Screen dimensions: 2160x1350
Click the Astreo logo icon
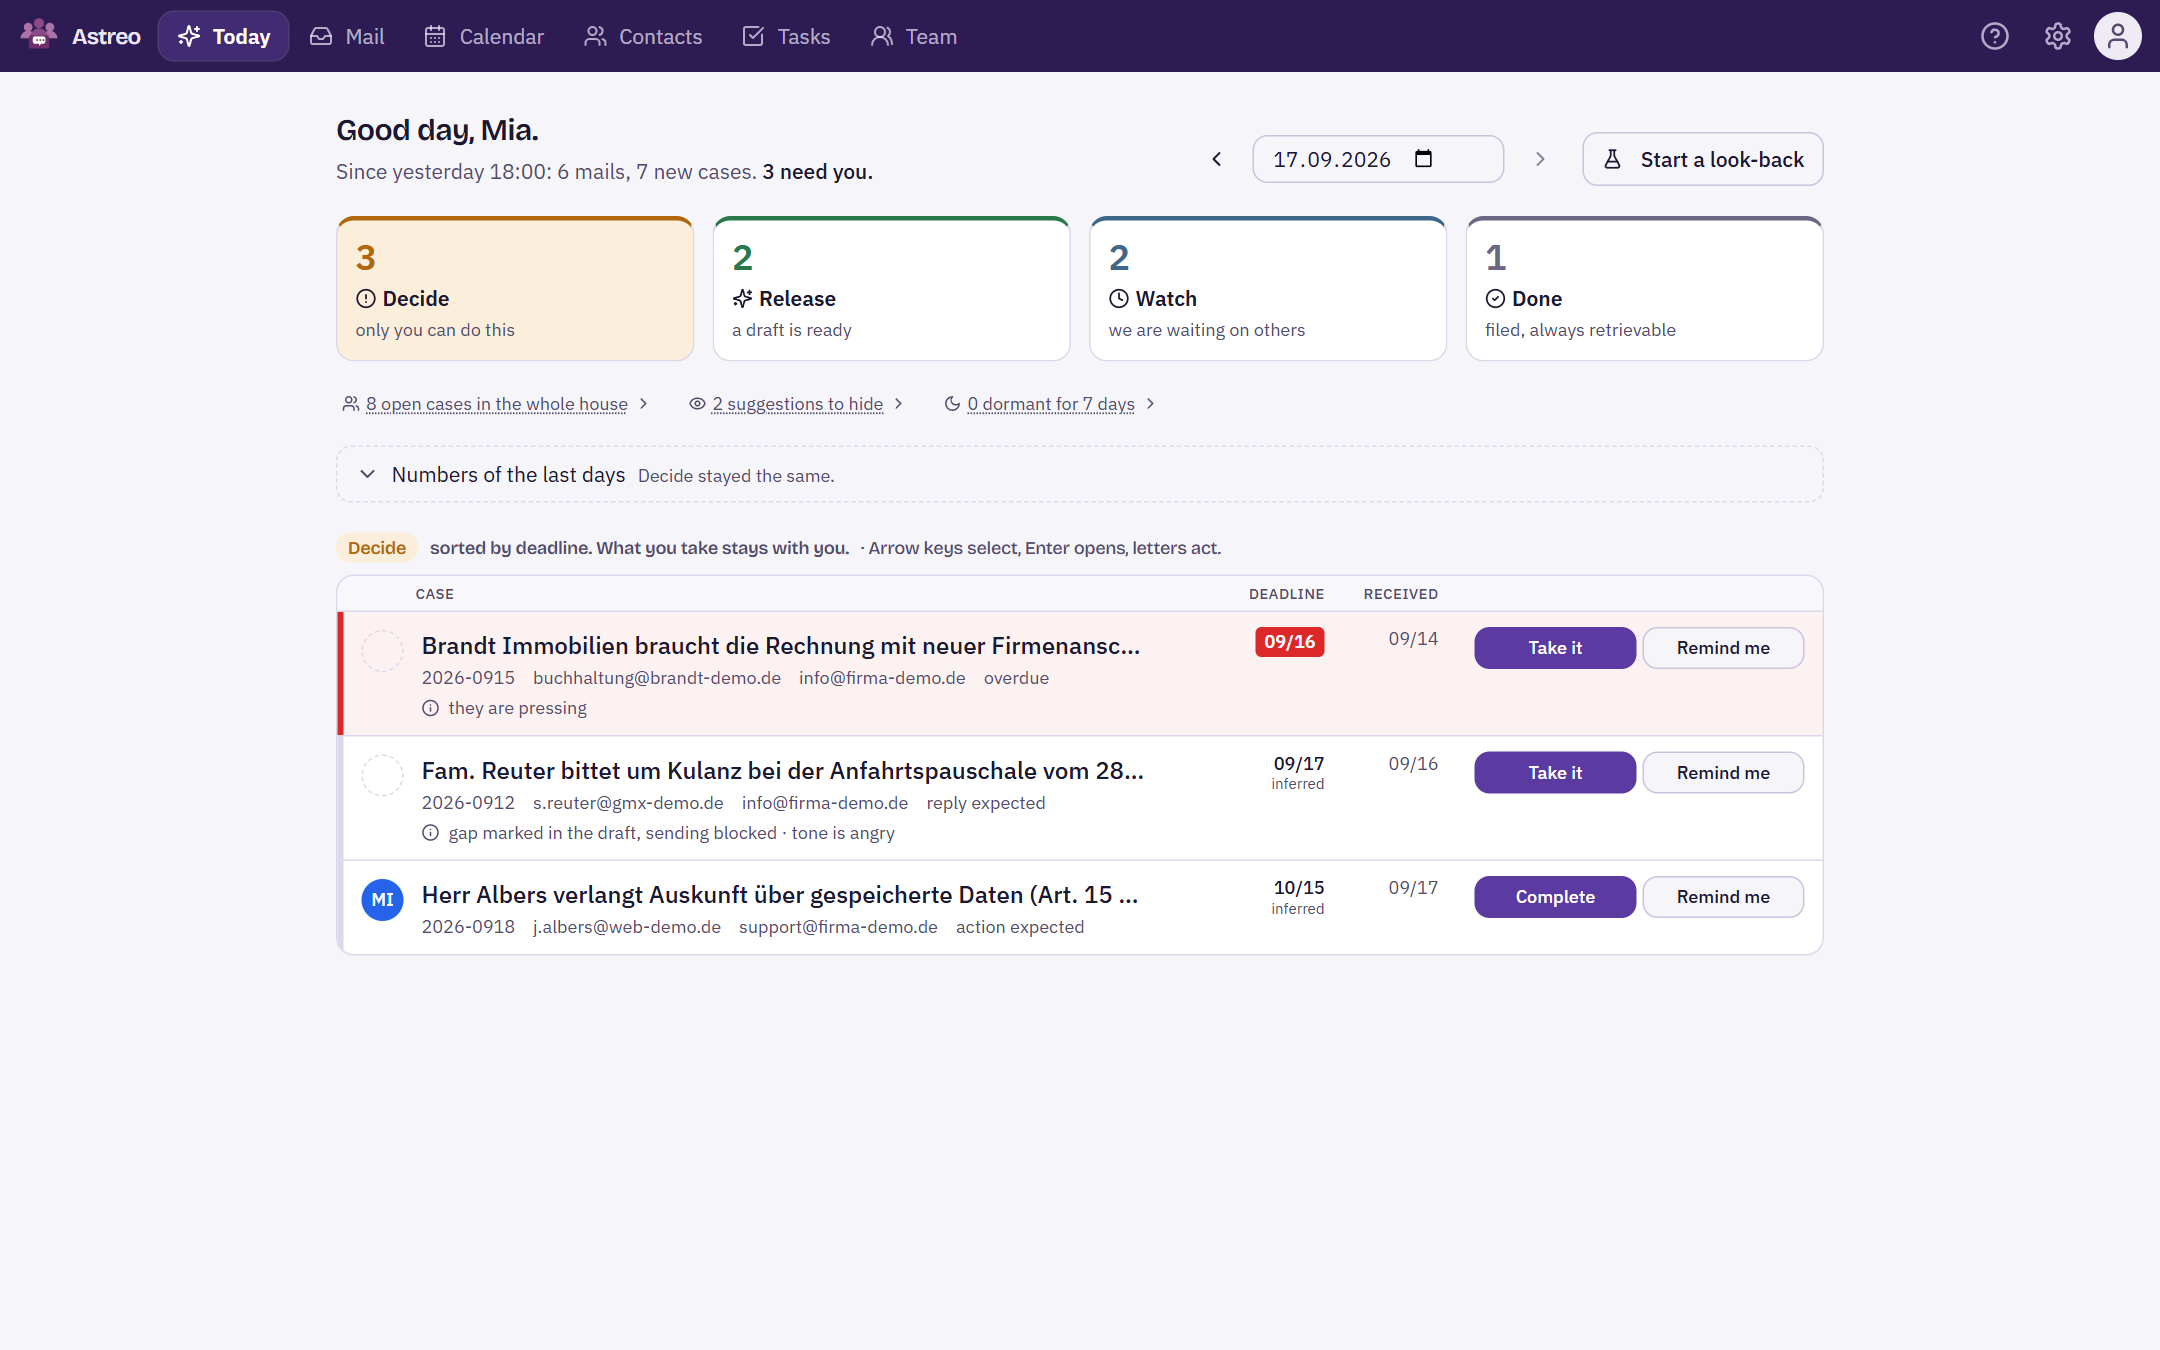click(x=39, y=35)
